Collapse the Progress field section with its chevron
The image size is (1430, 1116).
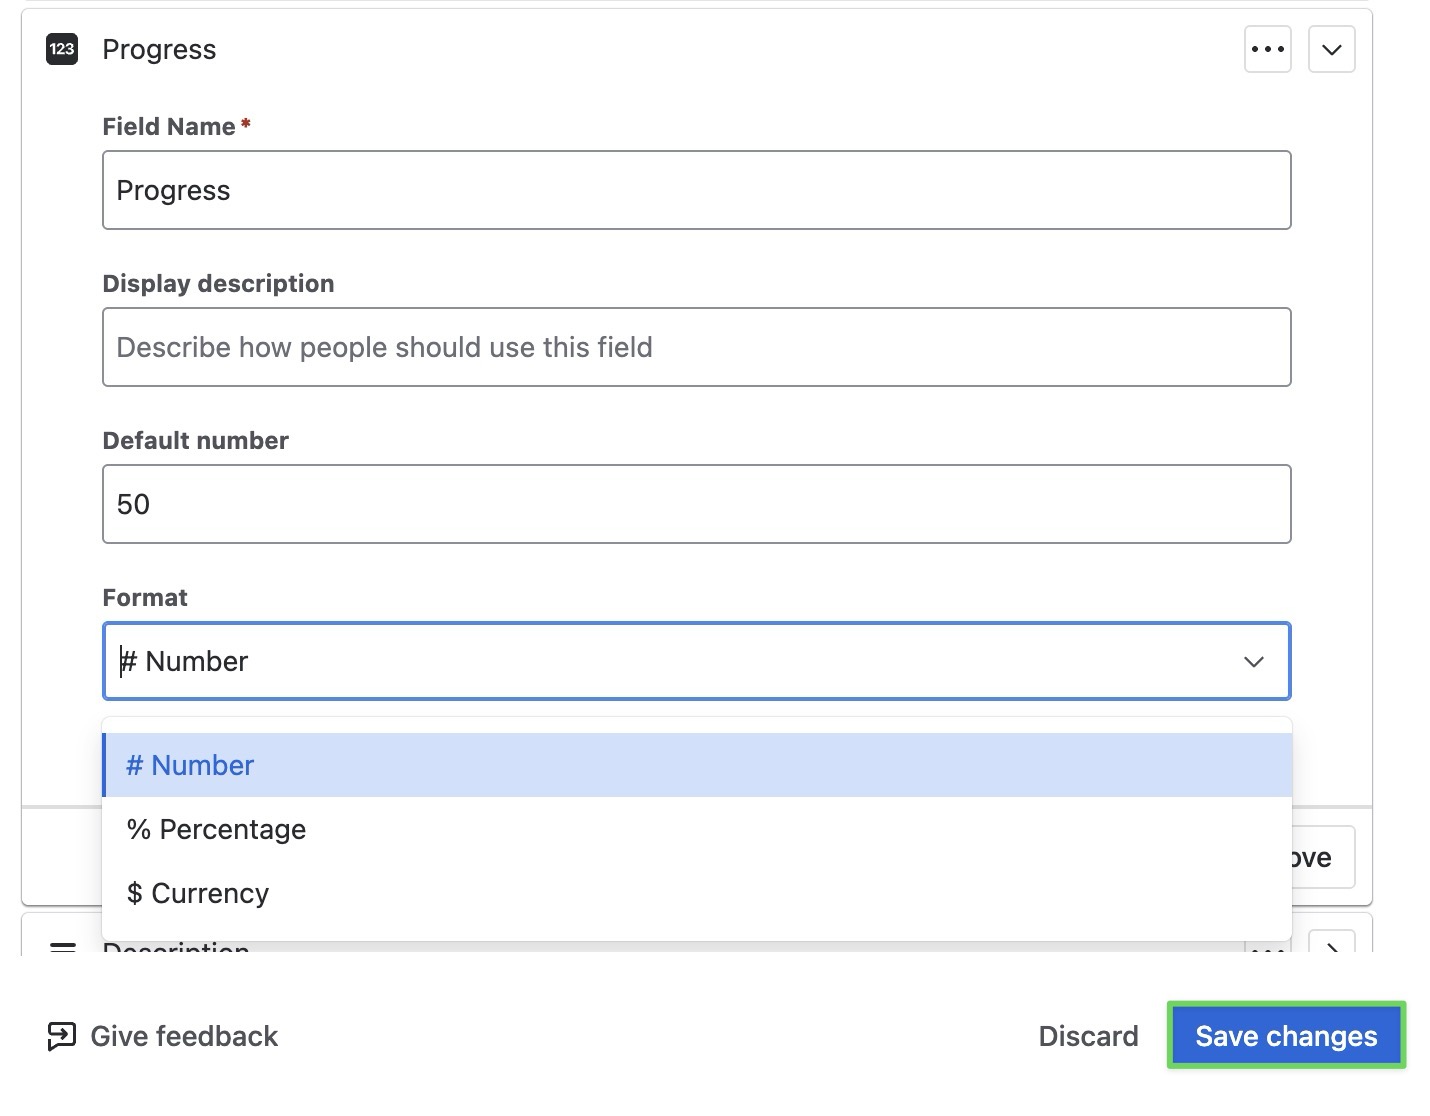click(x=1331, y=49)
